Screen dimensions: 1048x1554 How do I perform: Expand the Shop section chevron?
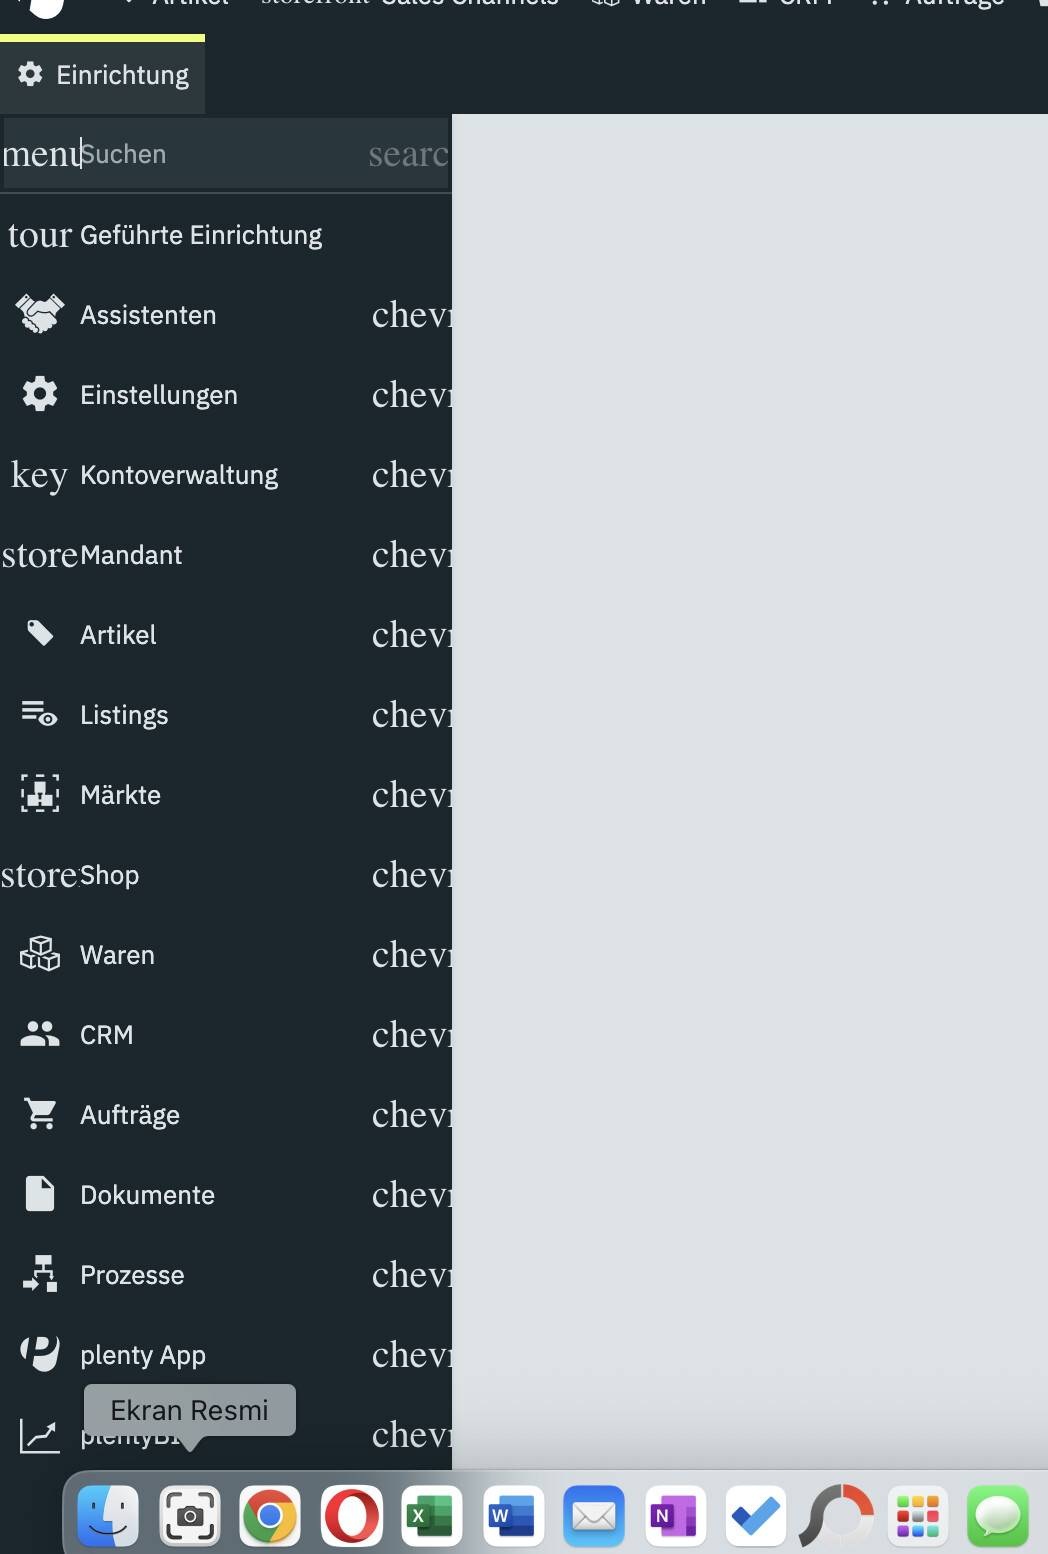[412, 875]
